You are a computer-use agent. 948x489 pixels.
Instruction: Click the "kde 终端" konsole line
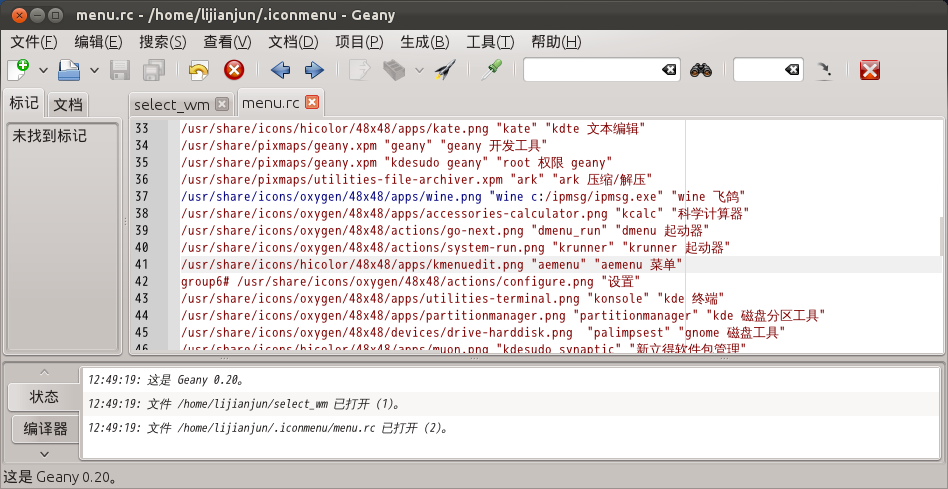coord(452,298)
